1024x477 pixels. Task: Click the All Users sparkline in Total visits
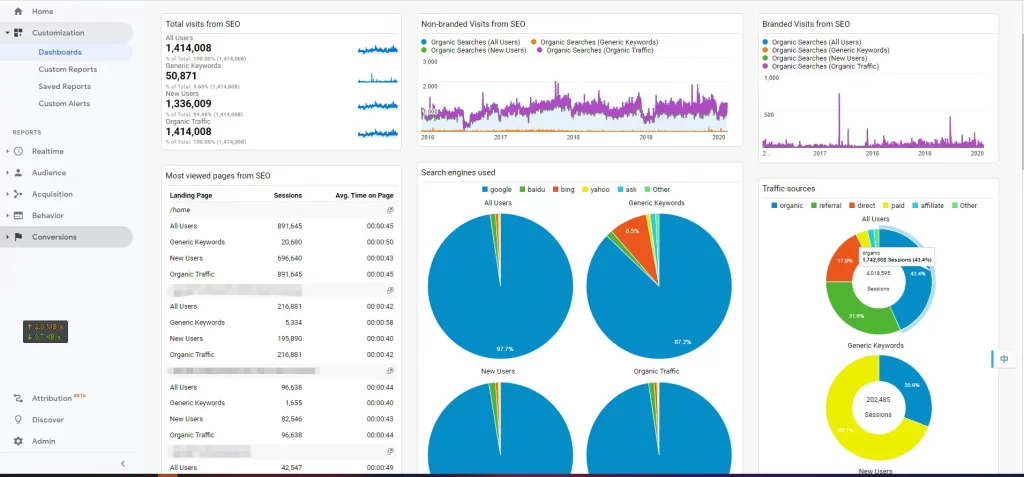(x=377, y=49)
